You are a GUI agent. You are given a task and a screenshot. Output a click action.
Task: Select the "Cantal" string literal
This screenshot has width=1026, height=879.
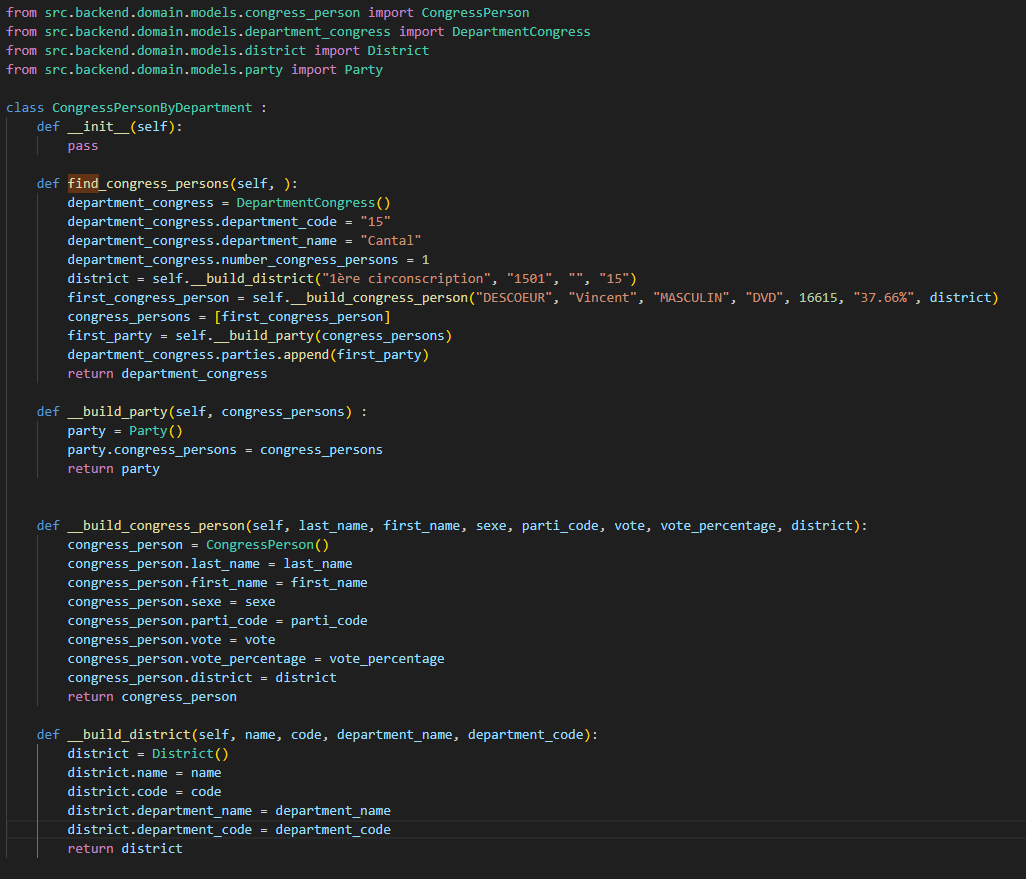(391, 241)
